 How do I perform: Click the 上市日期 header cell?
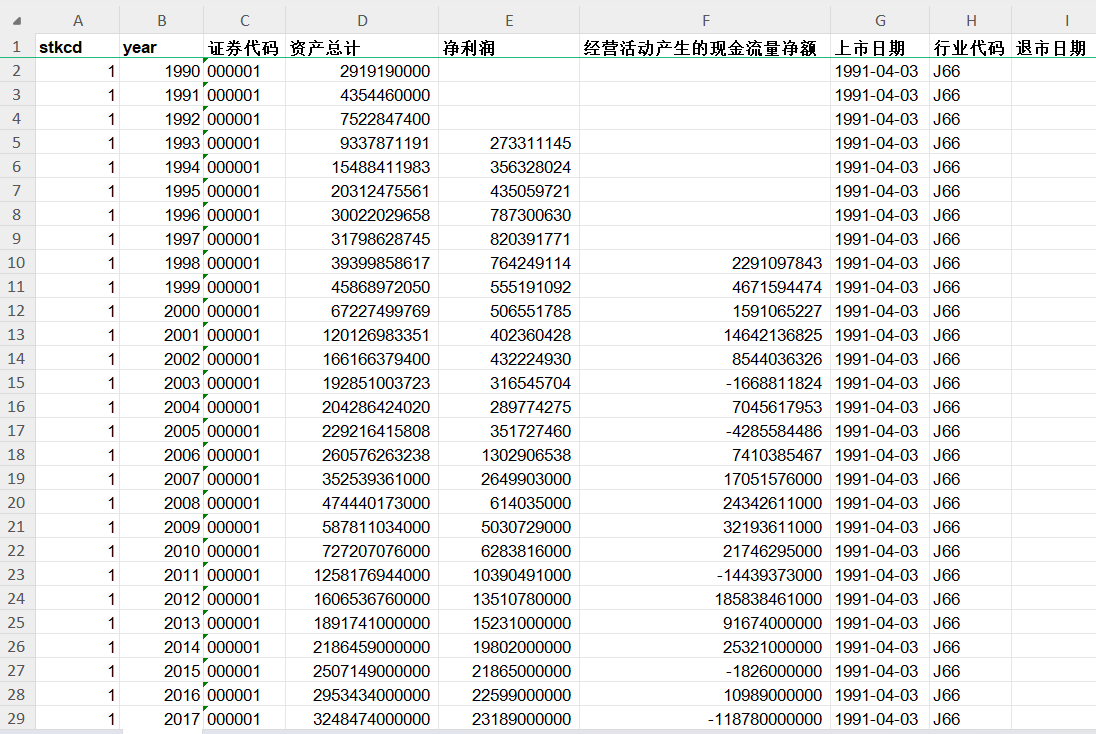[880, 47]
